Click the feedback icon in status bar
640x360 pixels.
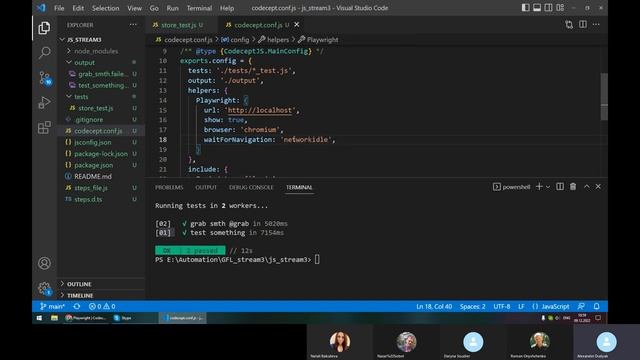point(581,306)
